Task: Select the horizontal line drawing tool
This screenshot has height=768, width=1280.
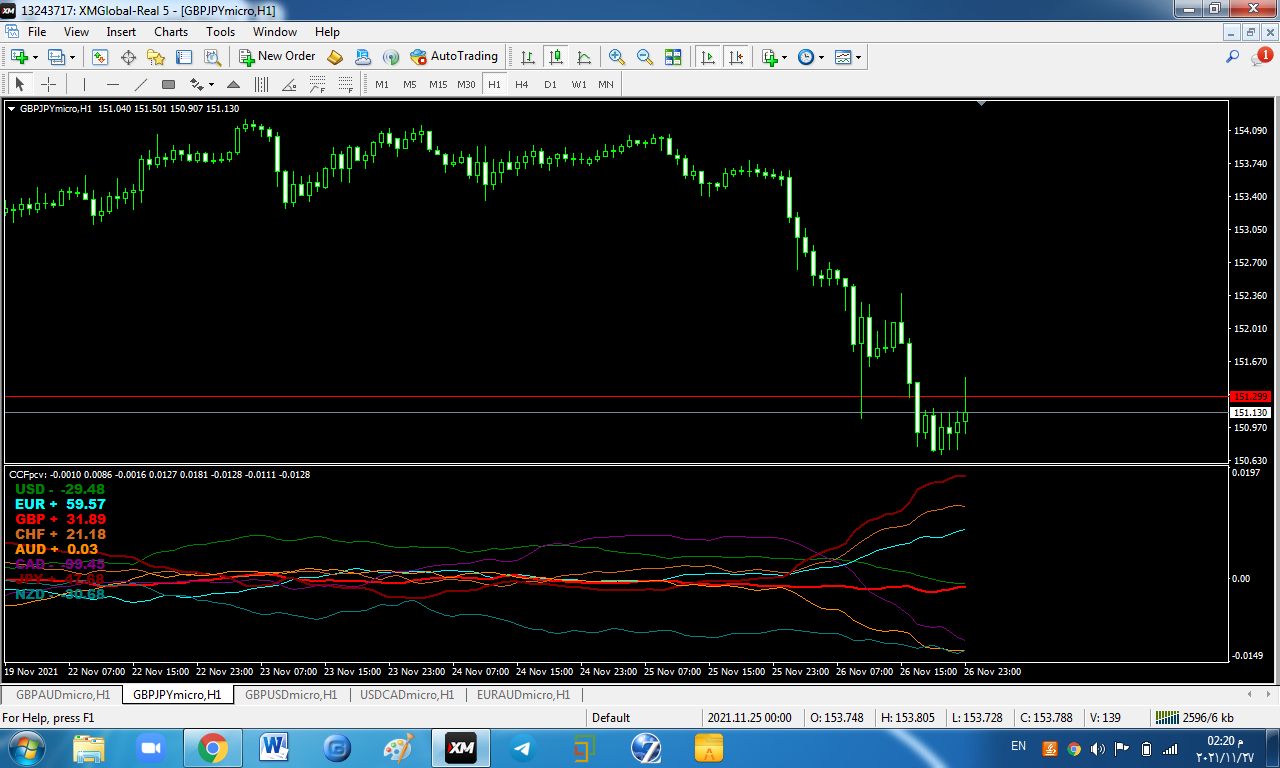Action: [x=113, y=85]
